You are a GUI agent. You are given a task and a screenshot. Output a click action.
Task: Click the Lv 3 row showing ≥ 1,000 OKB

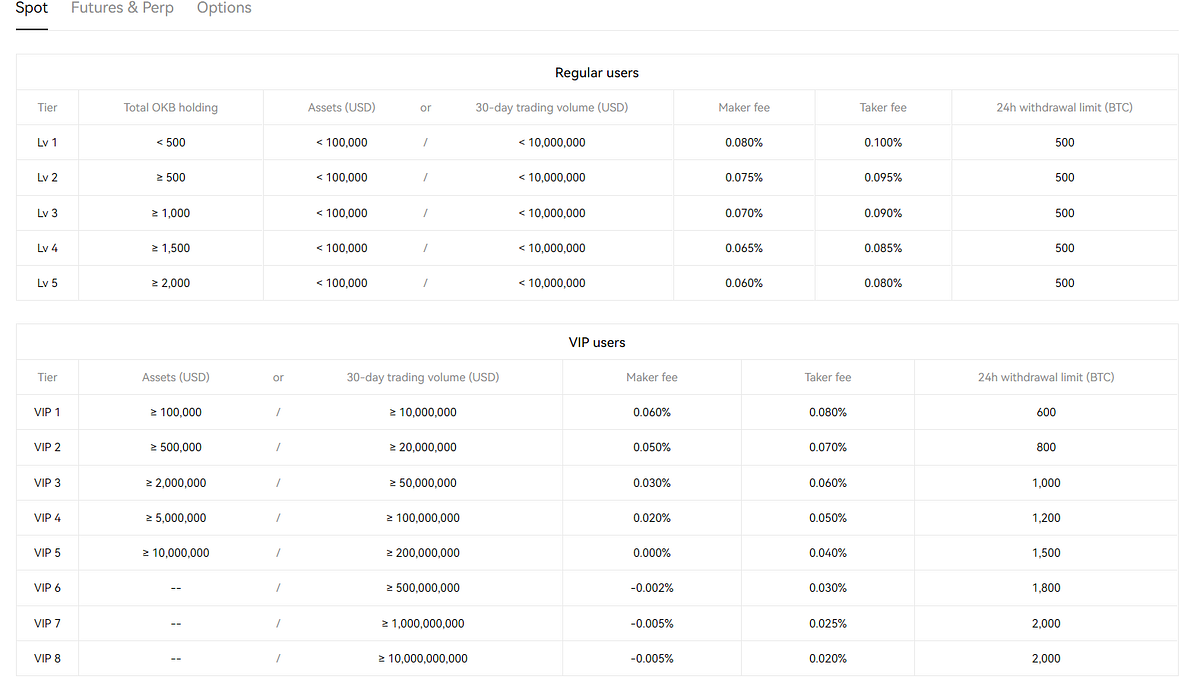pyautogui.click(x=170, y=212)
